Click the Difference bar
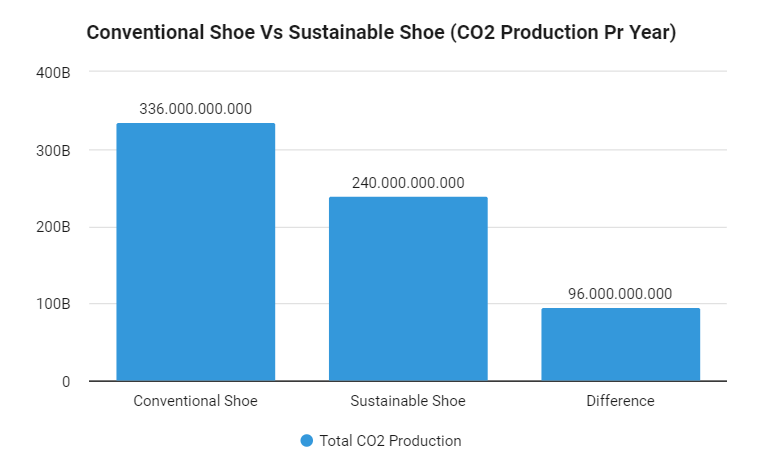The height and width of the screenshot is (468, 763). point(620,344)
